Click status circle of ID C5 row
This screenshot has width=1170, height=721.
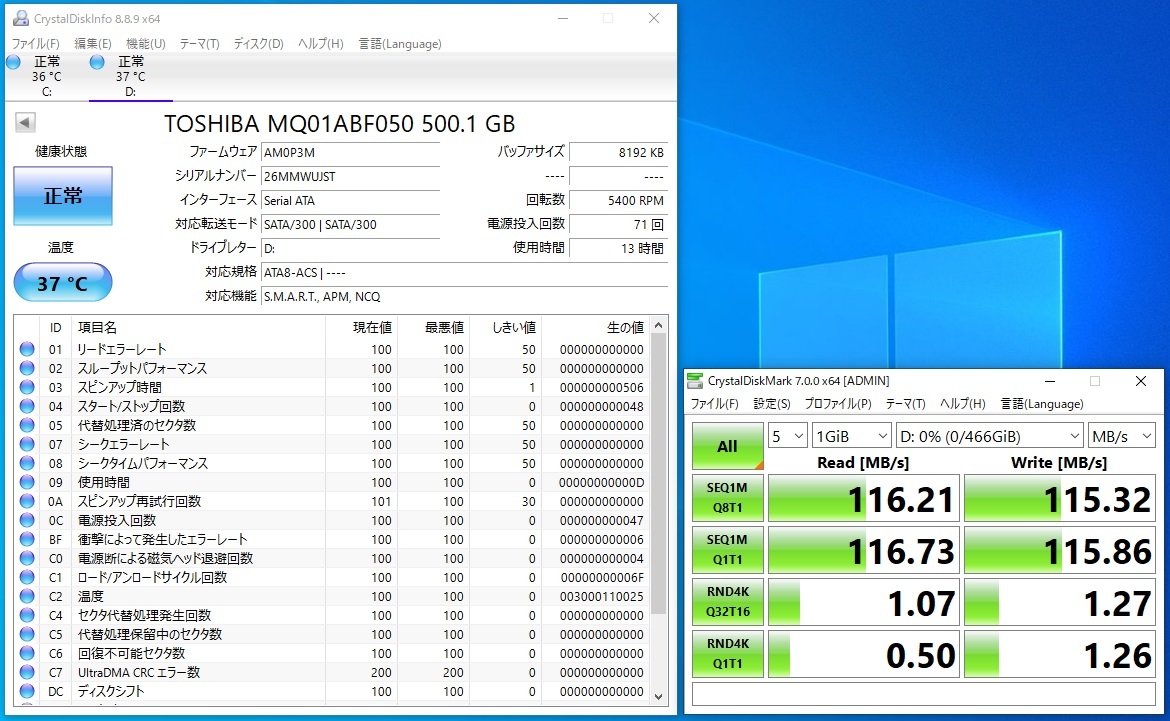pos(27,634)
